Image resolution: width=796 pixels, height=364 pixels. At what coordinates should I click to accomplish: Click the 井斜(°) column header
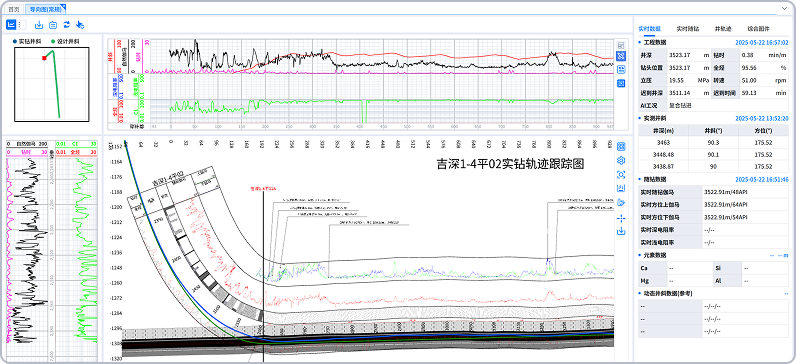click(713, 131)
